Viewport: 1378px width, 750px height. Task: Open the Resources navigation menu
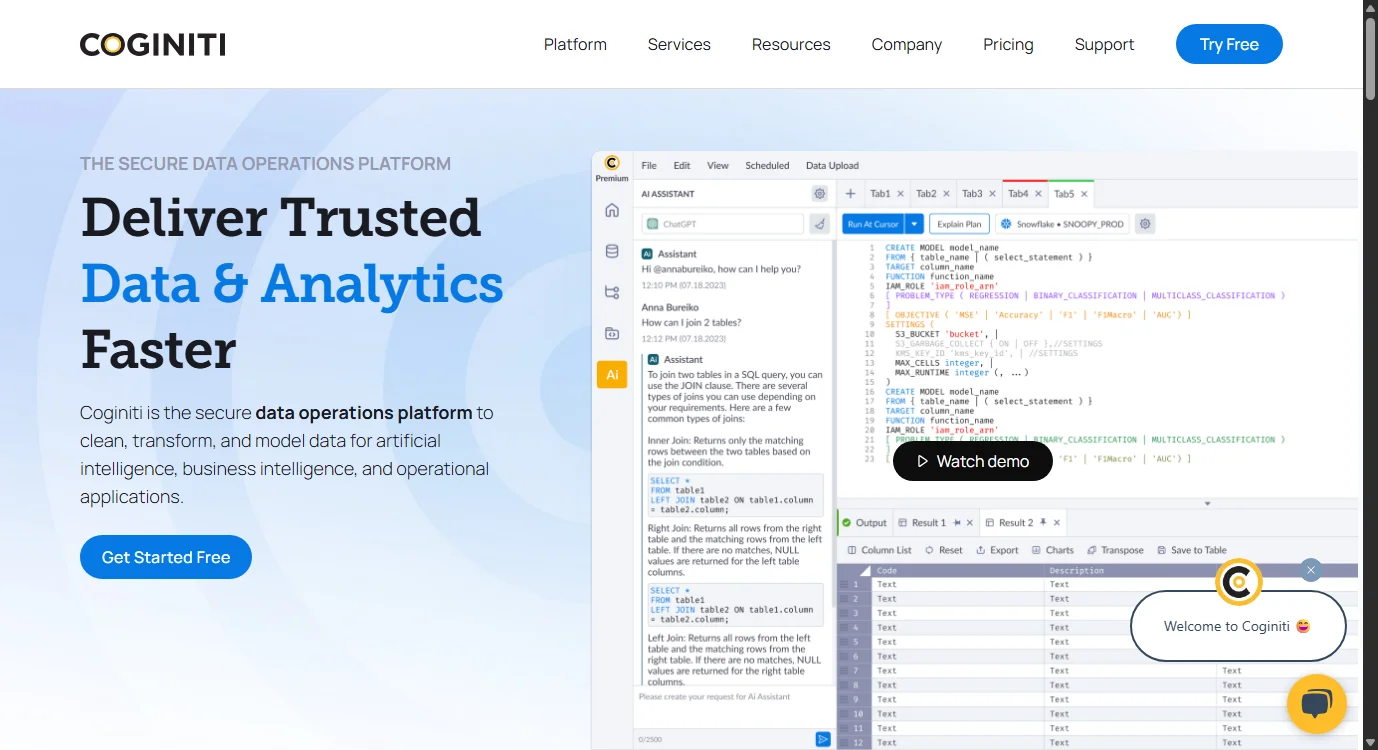[x=791, y=45]
